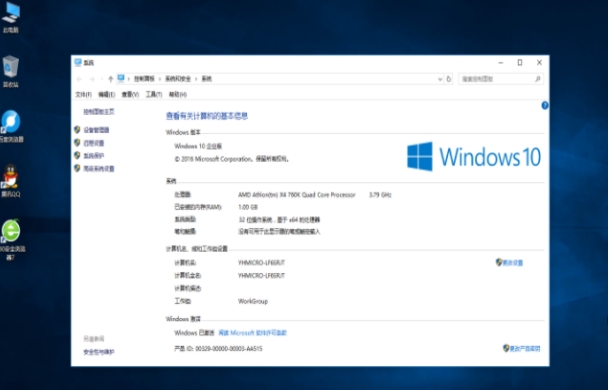Select the green 360 browser desktop icon

(11, 239)
